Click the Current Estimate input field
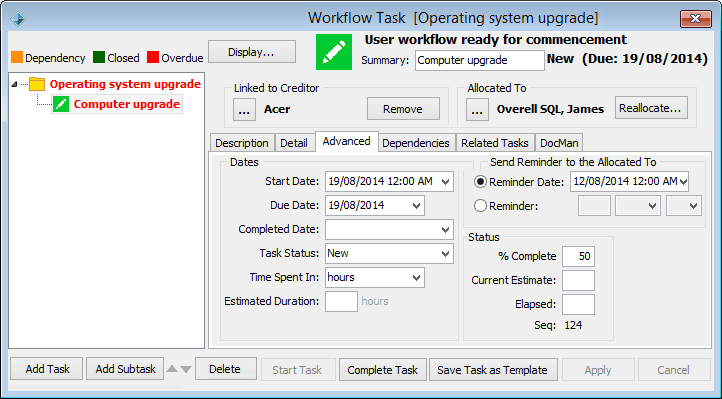 click(x=578, y=280)
